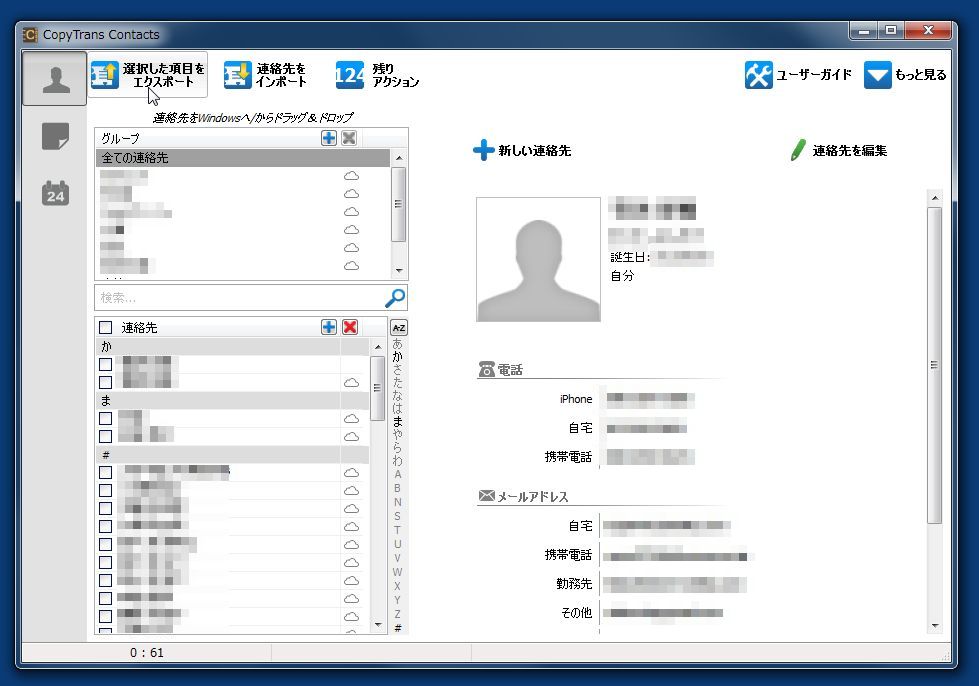Jump to ま in the alphabet index

click(x=398, y=422)
